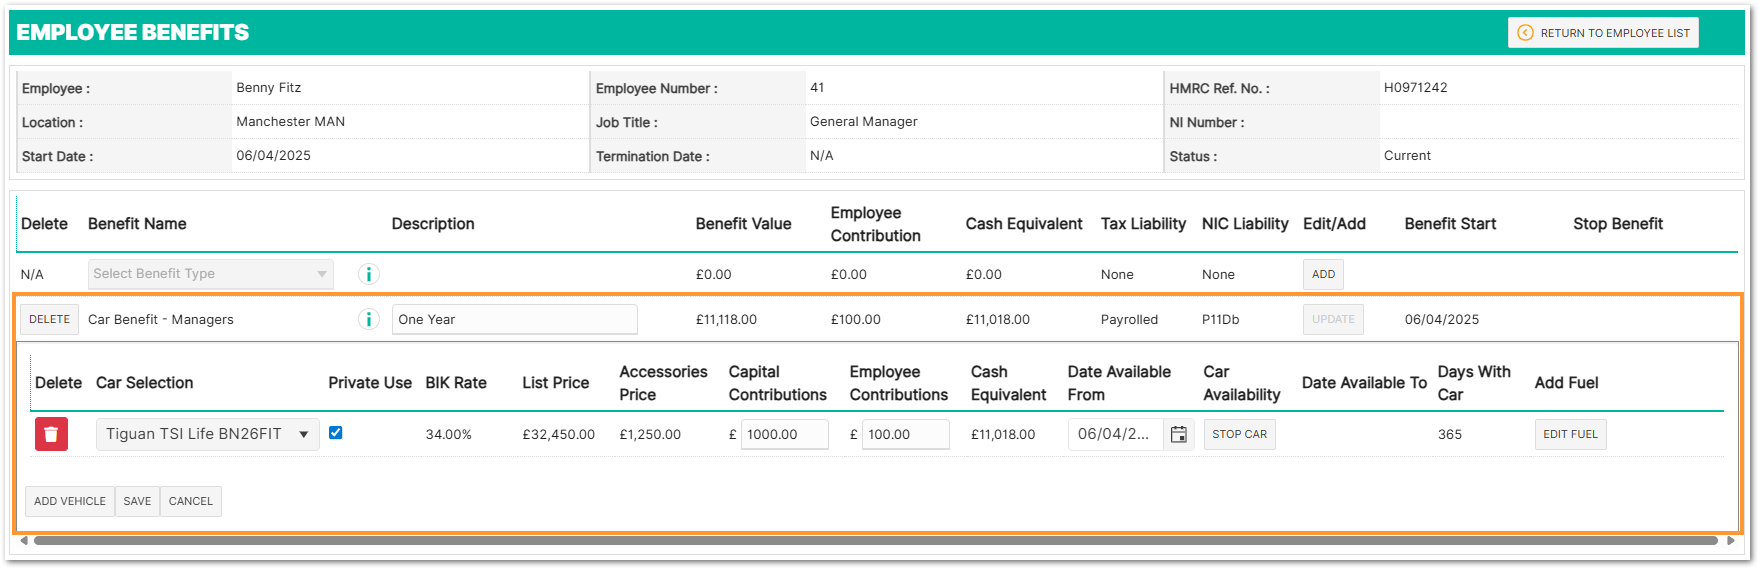Uncheck the Private Use checkbox
The image size is (1759, 569).
coord(336,433)
